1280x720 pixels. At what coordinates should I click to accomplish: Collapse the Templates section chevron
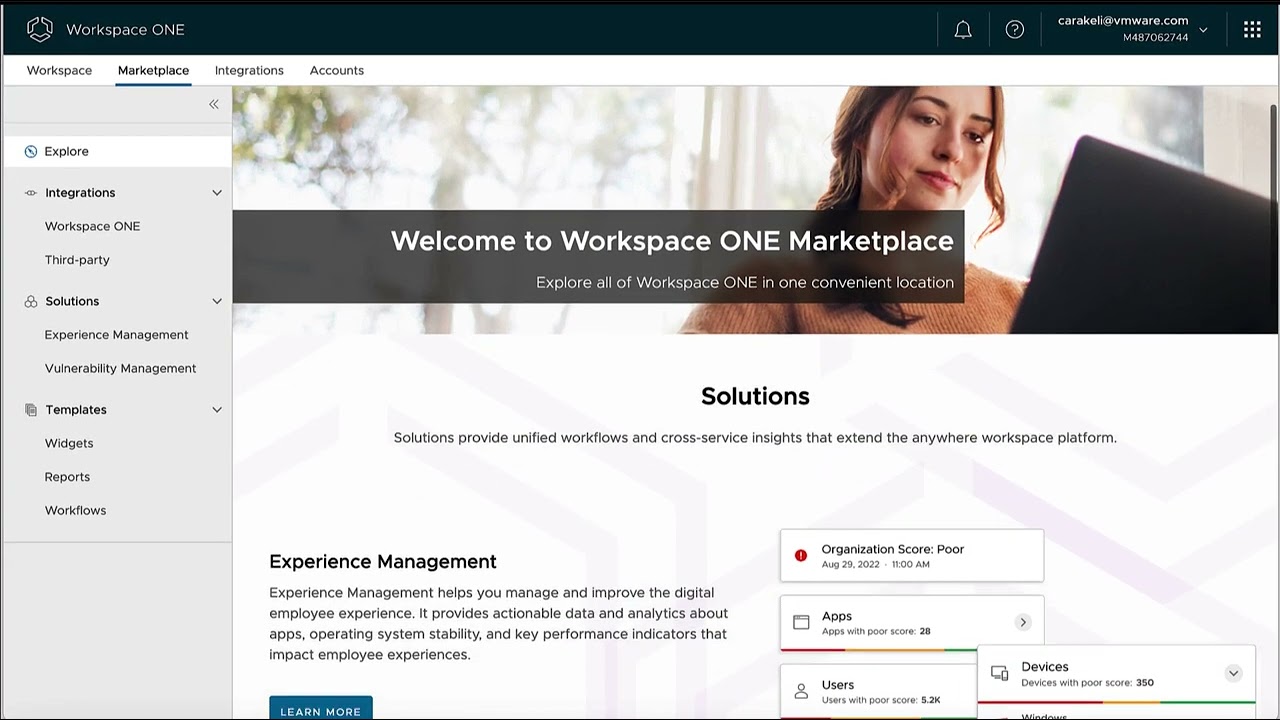(217, 410)
